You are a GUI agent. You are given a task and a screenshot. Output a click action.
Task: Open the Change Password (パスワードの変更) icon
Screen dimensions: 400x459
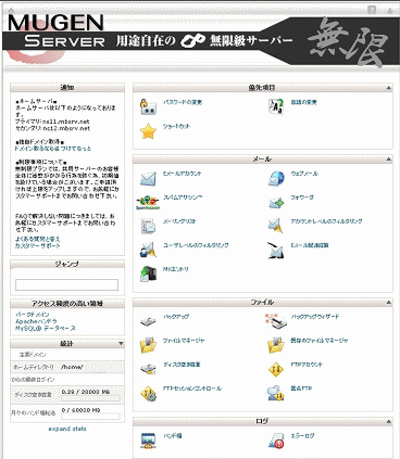[x=148, y=107]
